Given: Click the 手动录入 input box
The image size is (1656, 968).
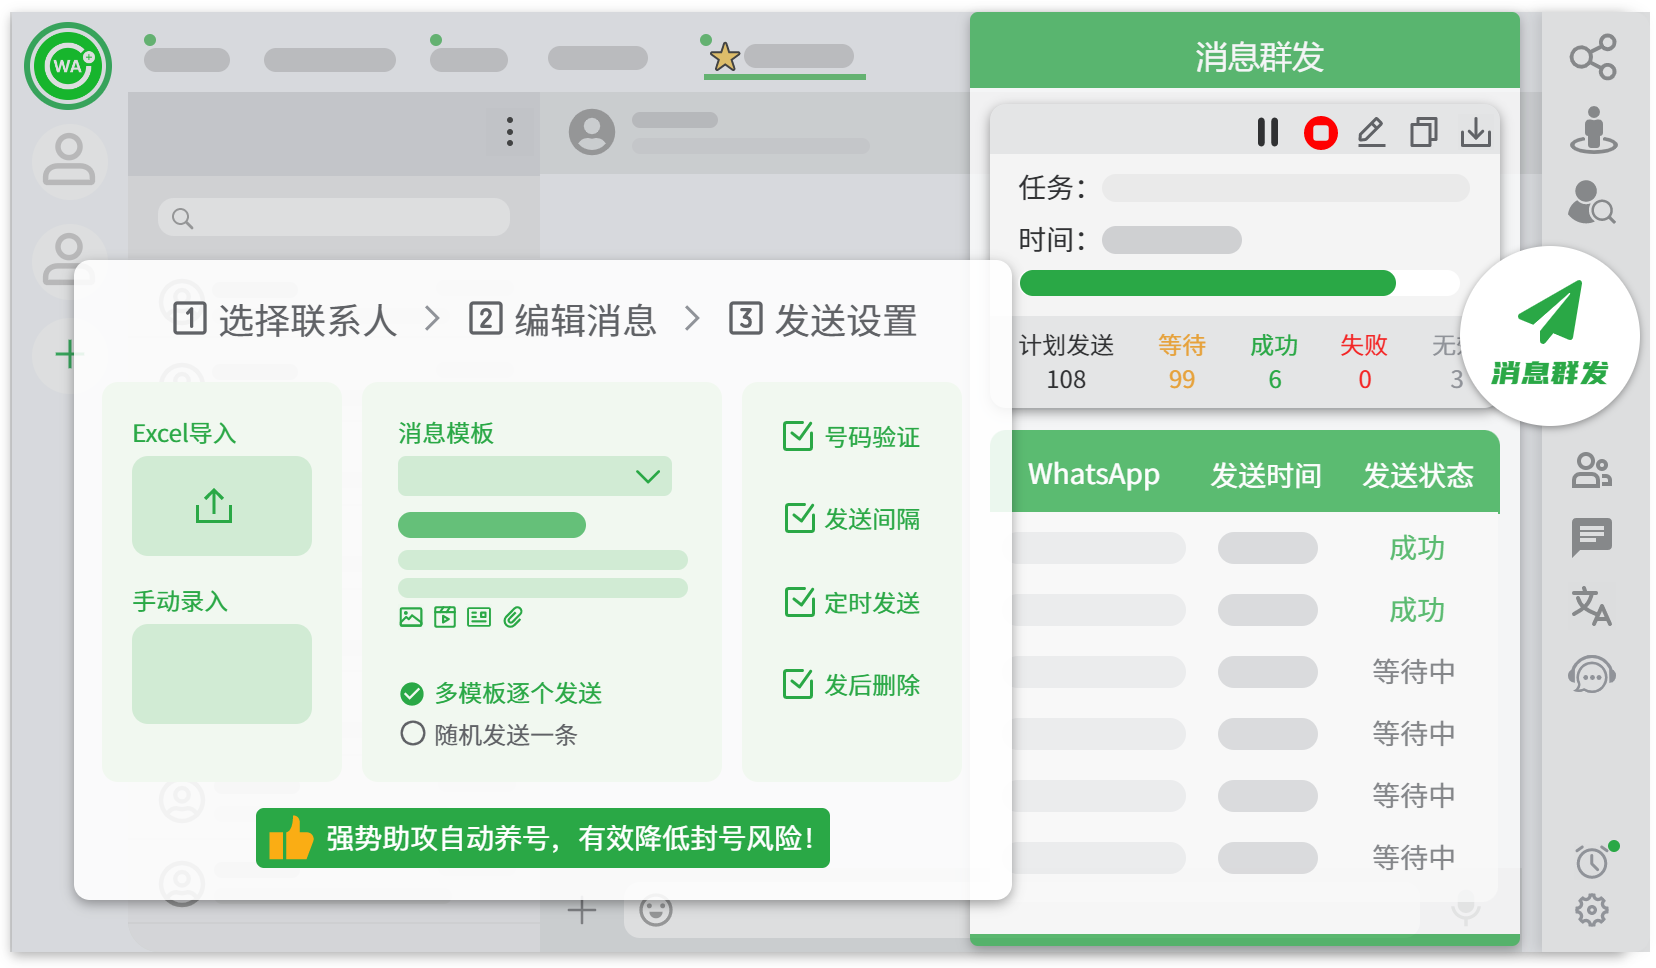Looking at the screenshot, I should click(x=222, y=674).
